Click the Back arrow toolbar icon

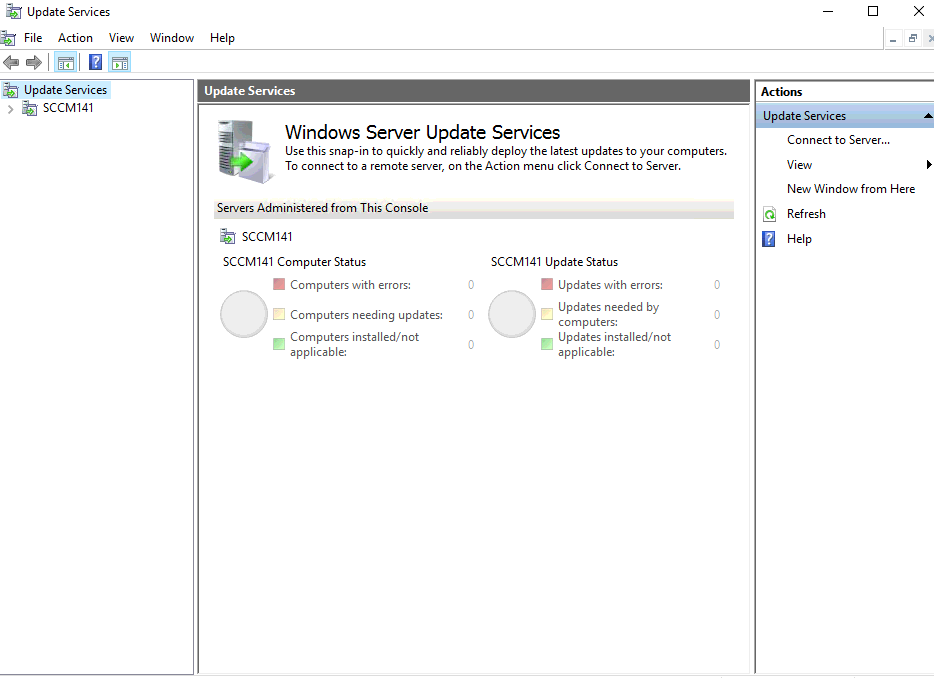(11, 62)
